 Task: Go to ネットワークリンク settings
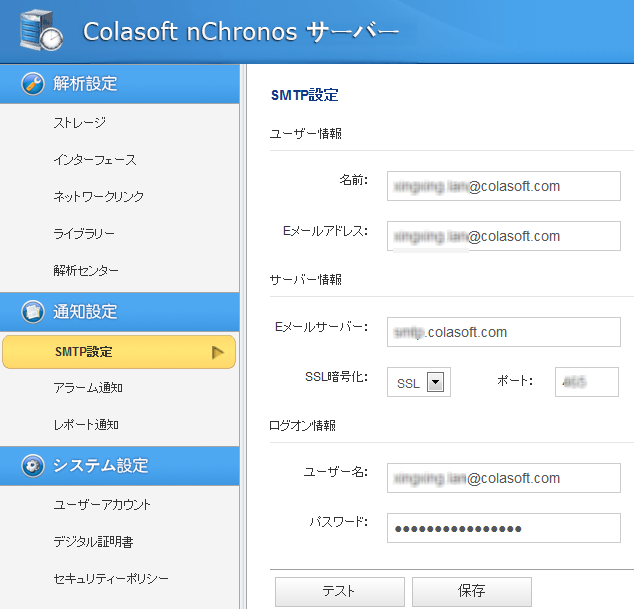tap(98, 197)
